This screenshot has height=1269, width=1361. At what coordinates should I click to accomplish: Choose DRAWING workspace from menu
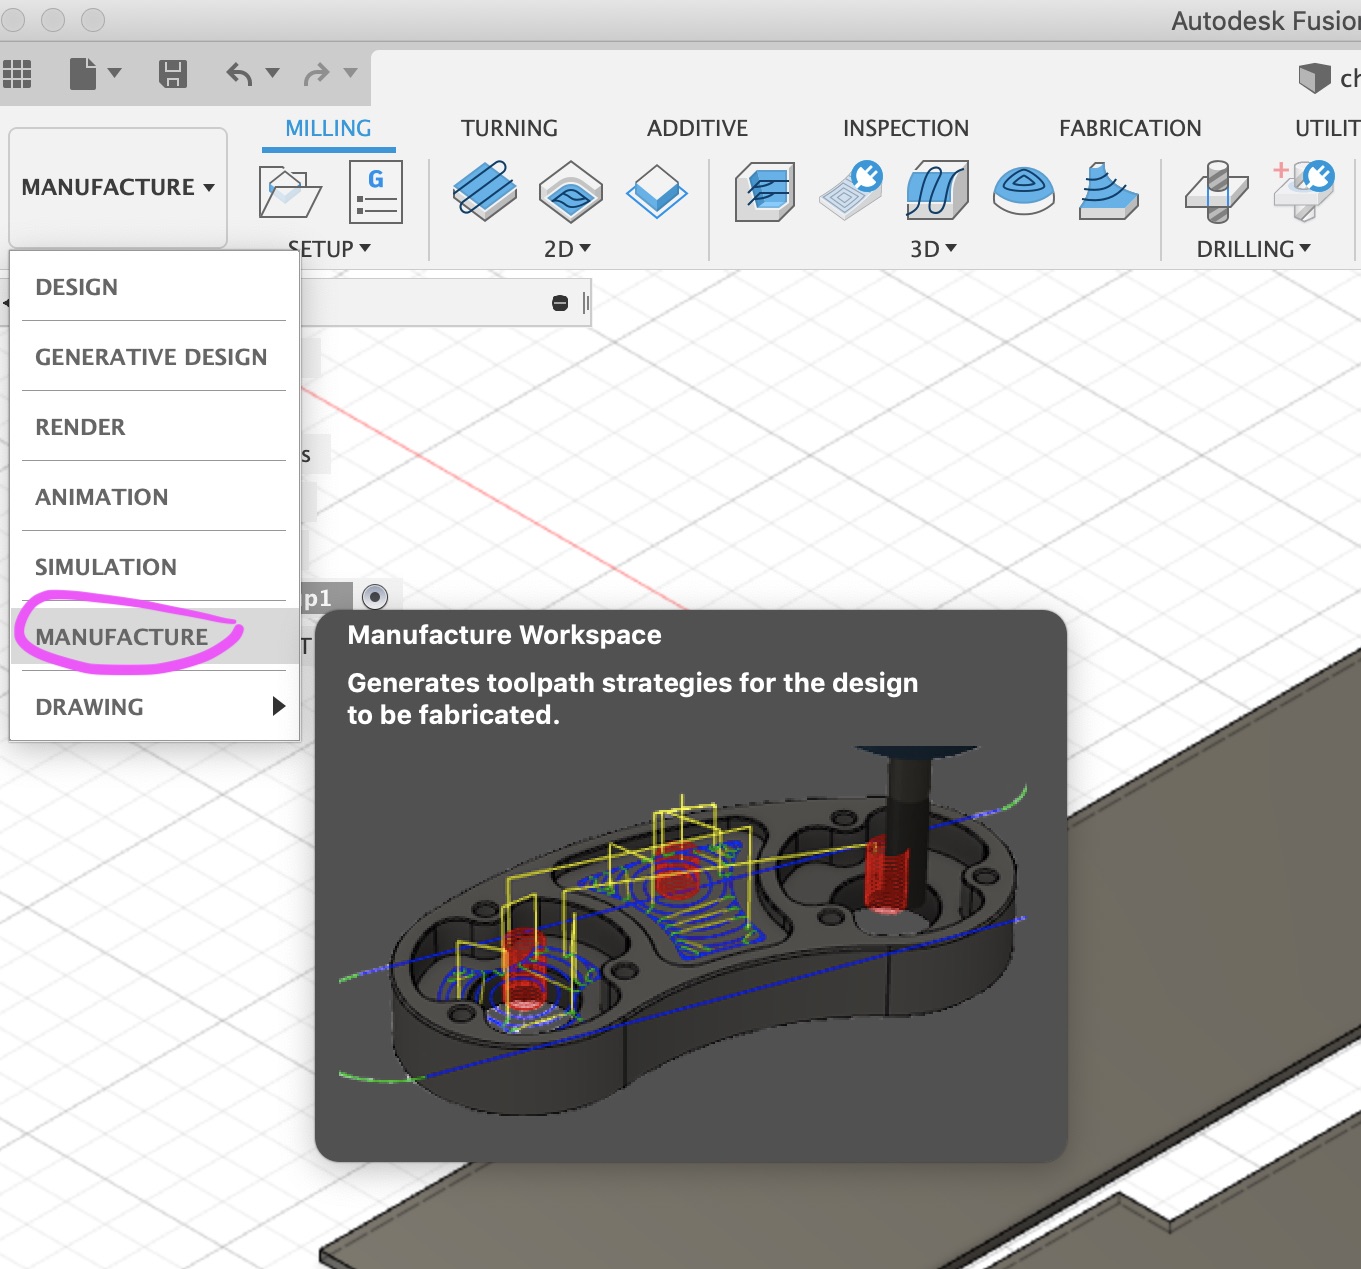pos(154,707)
